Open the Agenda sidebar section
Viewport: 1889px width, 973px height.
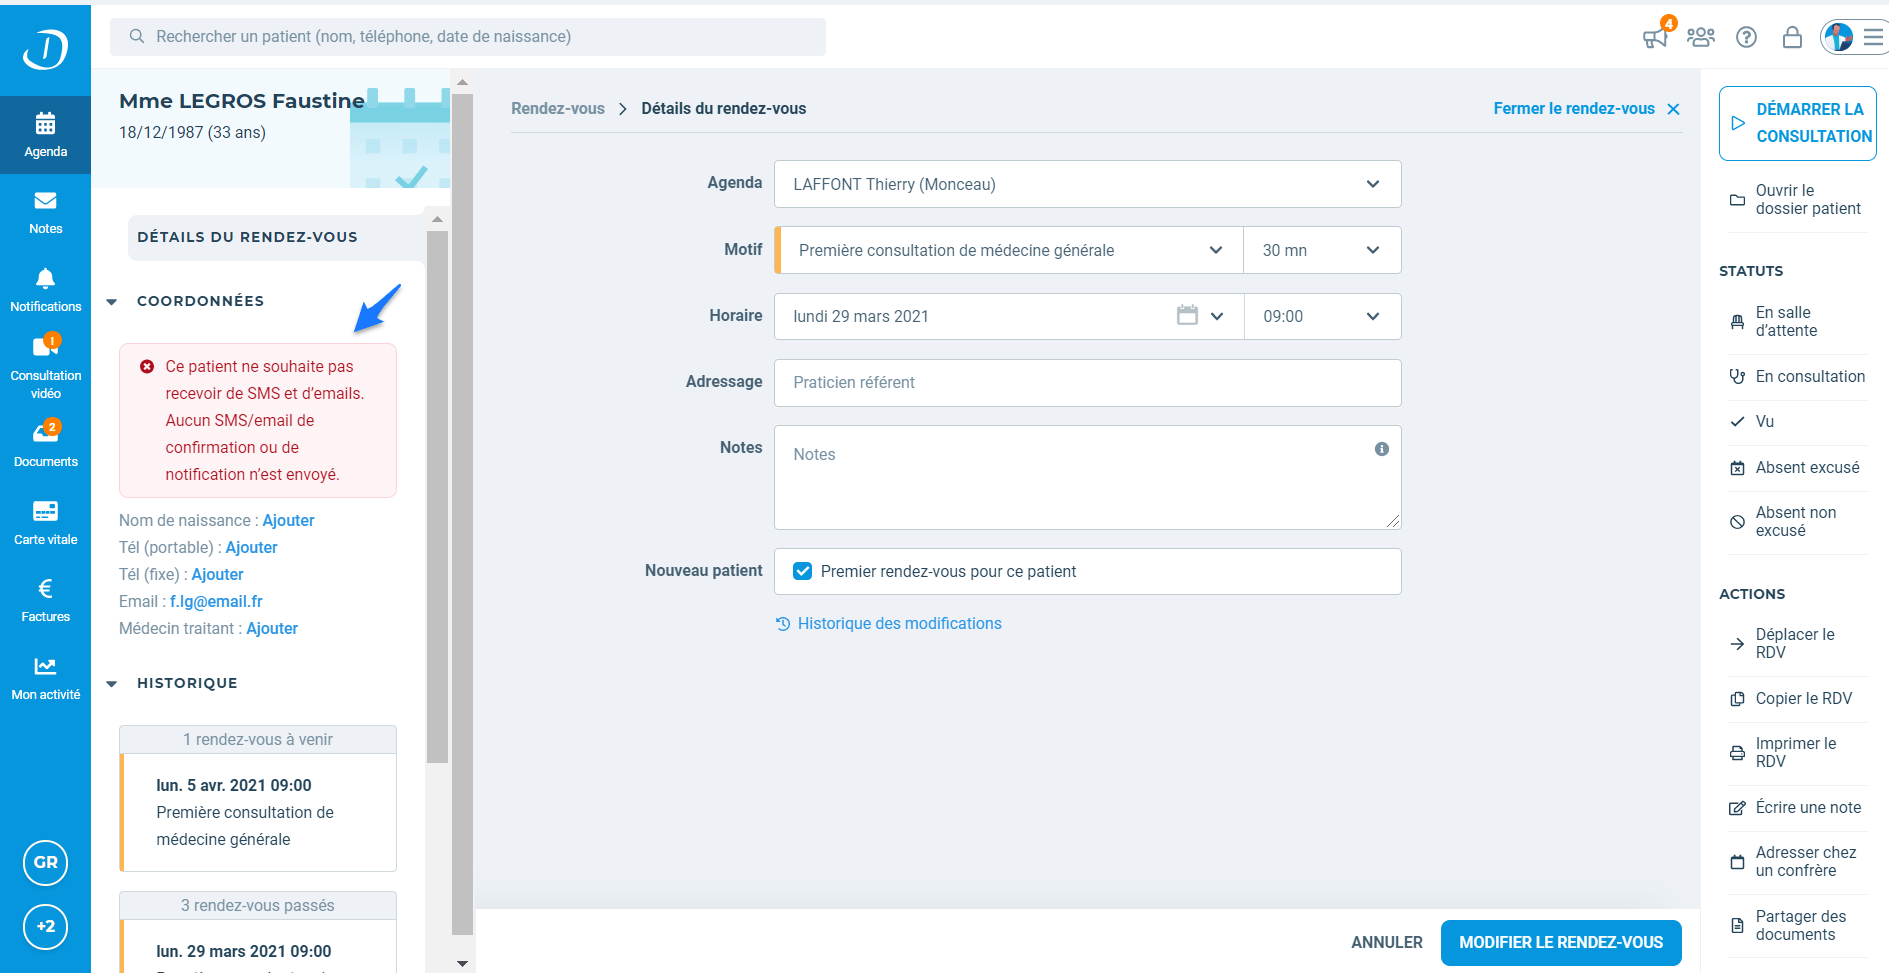(x=45, y=135)
